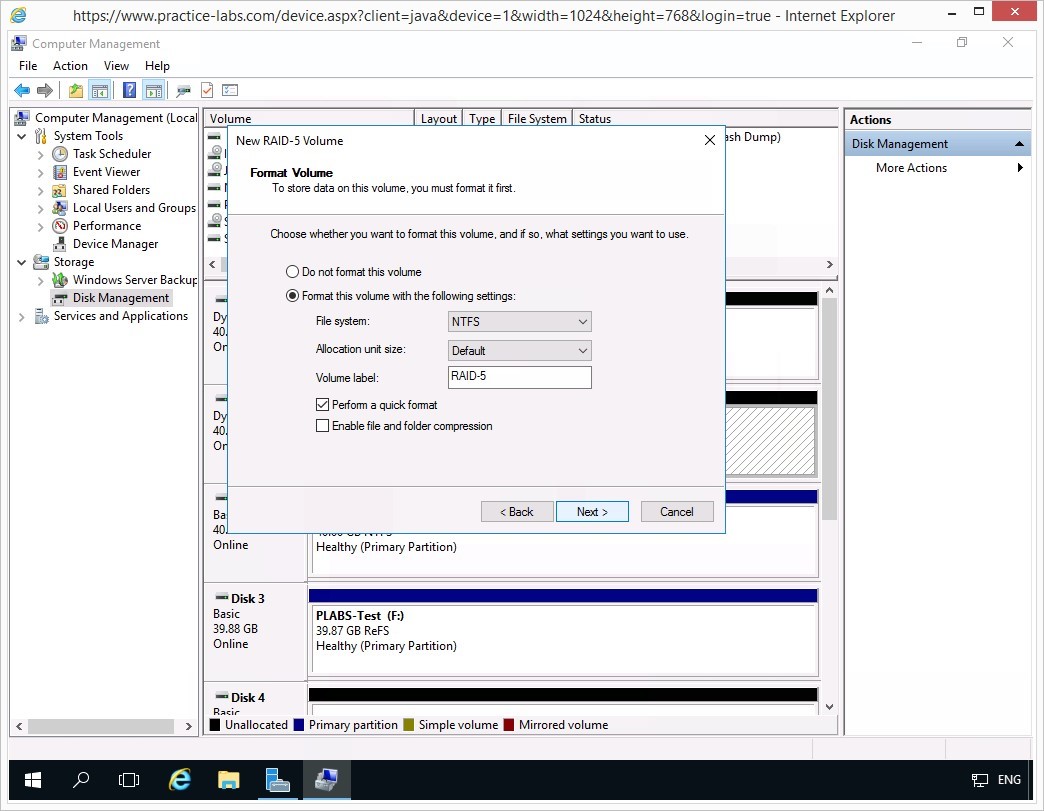This screenshot has height=811, width=1044.
Task: Click the blue Back arrow in toolbar
Action: point(22,91)
